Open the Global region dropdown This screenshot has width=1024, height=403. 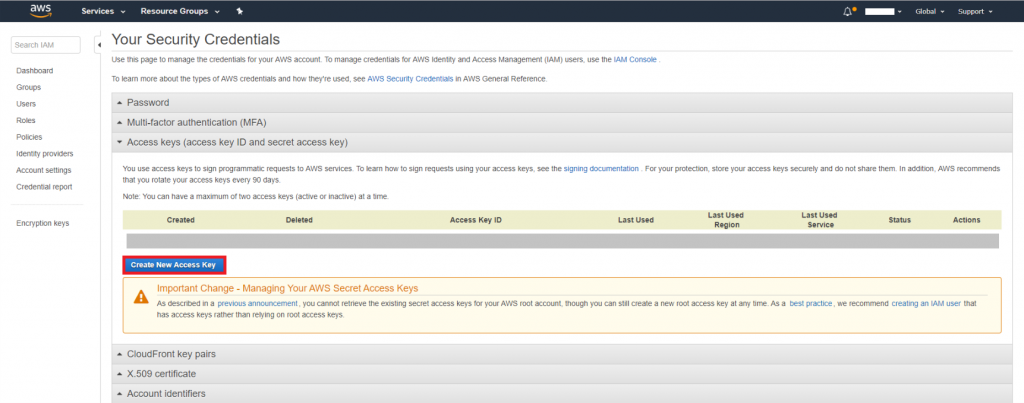pyautogui.click(x=930, y=11)
